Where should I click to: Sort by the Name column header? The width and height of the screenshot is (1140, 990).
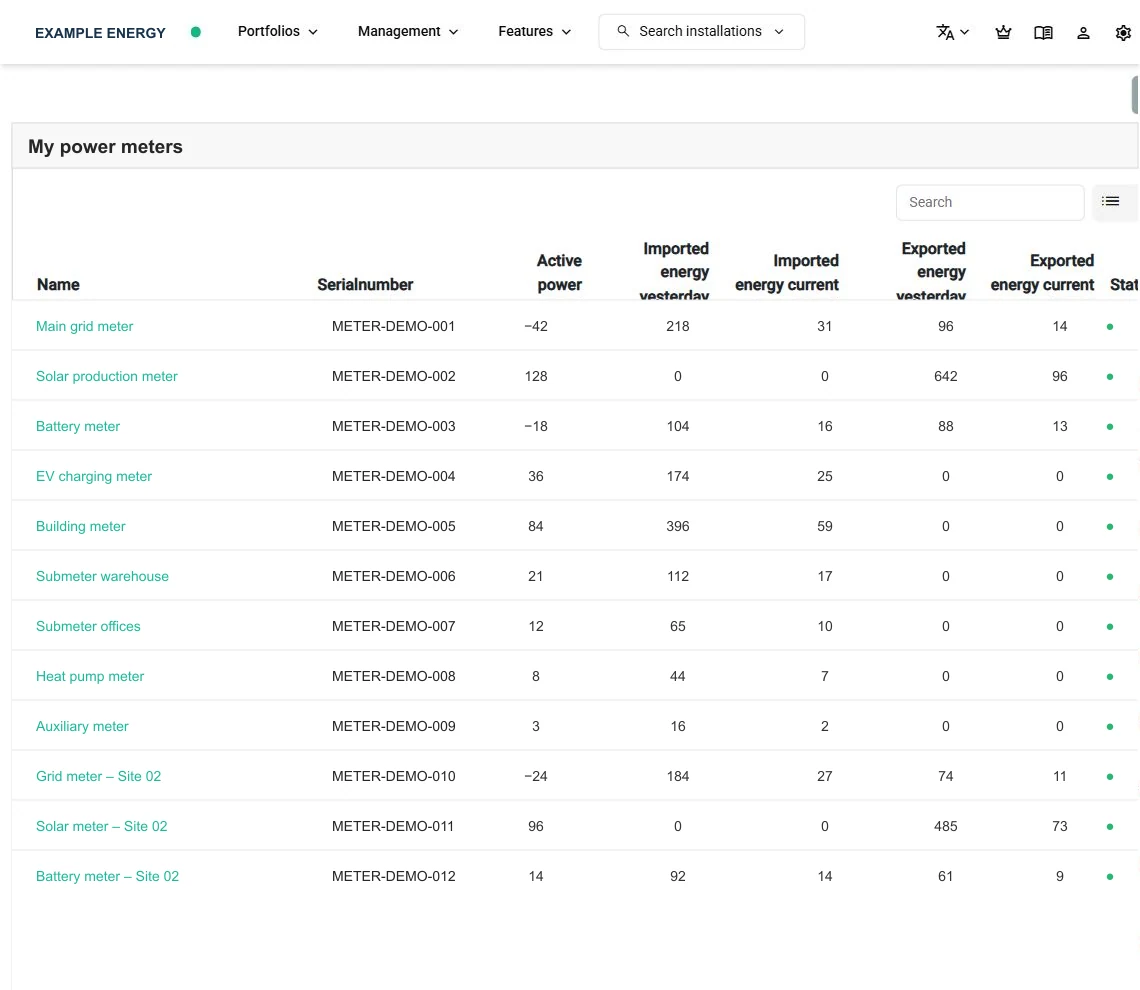[x=58, y=284]
